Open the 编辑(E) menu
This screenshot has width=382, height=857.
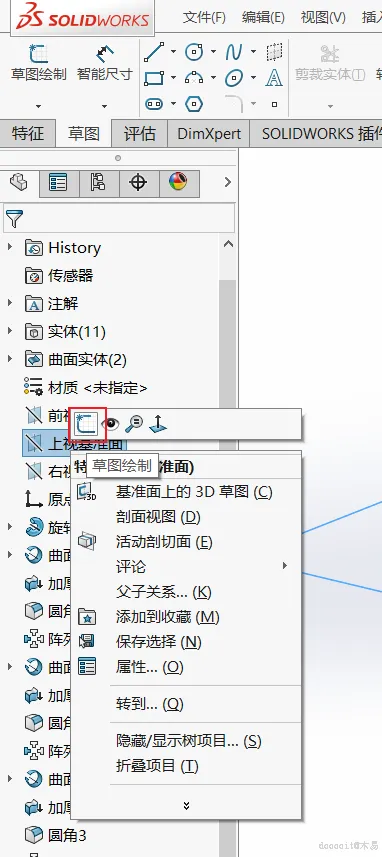pyautogui.click(x=263, y=17)
